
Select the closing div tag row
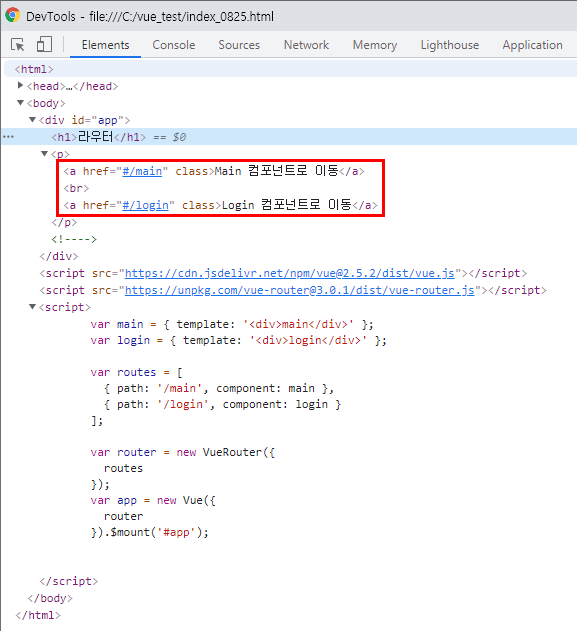59,256
